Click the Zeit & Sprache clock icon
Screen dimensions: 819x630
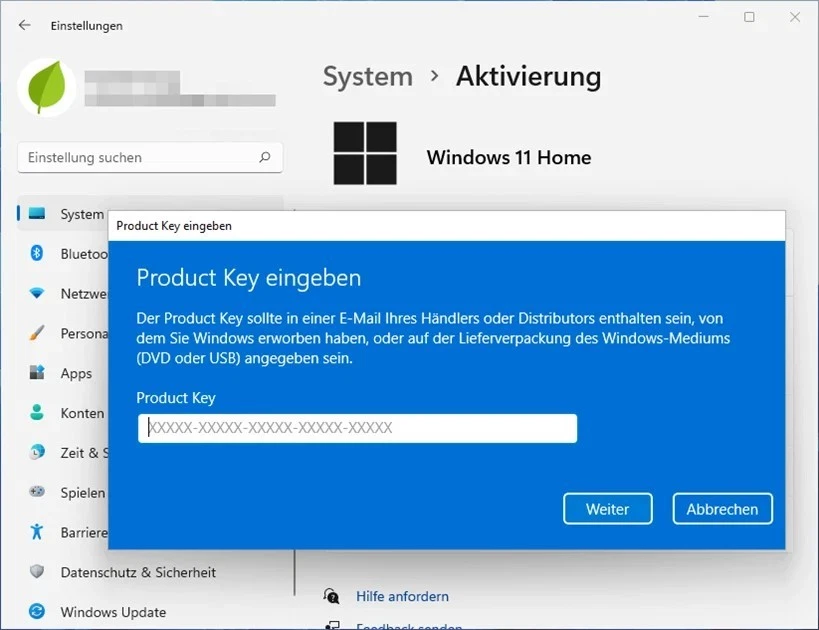click(x=35, y=452)
